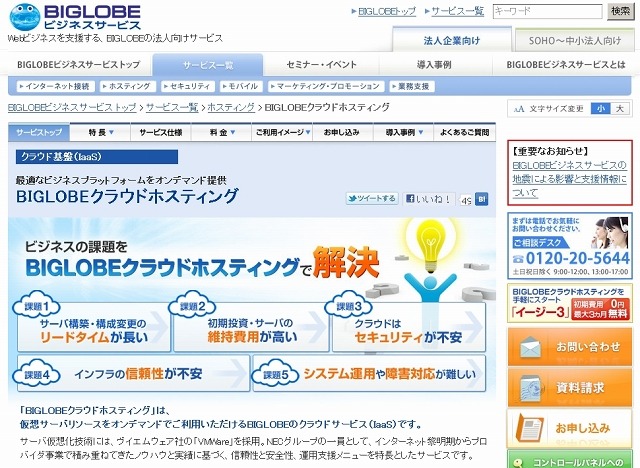Click the Facebook いいね! like button

point(429,199)
